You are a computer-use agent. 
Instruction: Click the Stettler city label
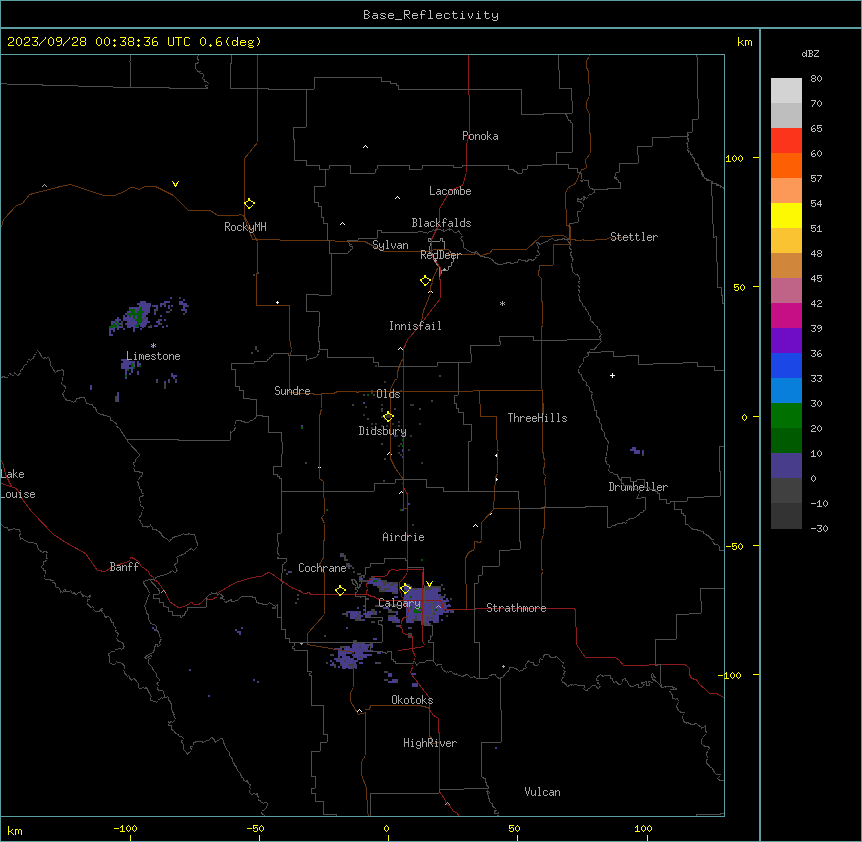634,237
